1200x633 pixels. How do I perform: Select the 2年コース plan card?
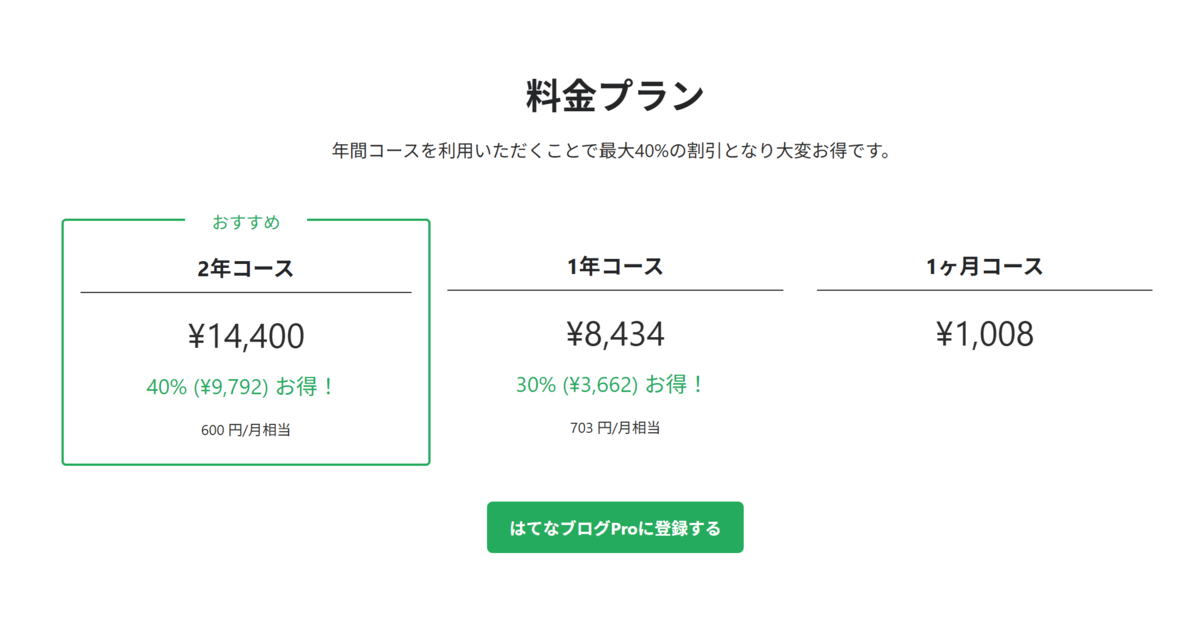coord(246,342)
